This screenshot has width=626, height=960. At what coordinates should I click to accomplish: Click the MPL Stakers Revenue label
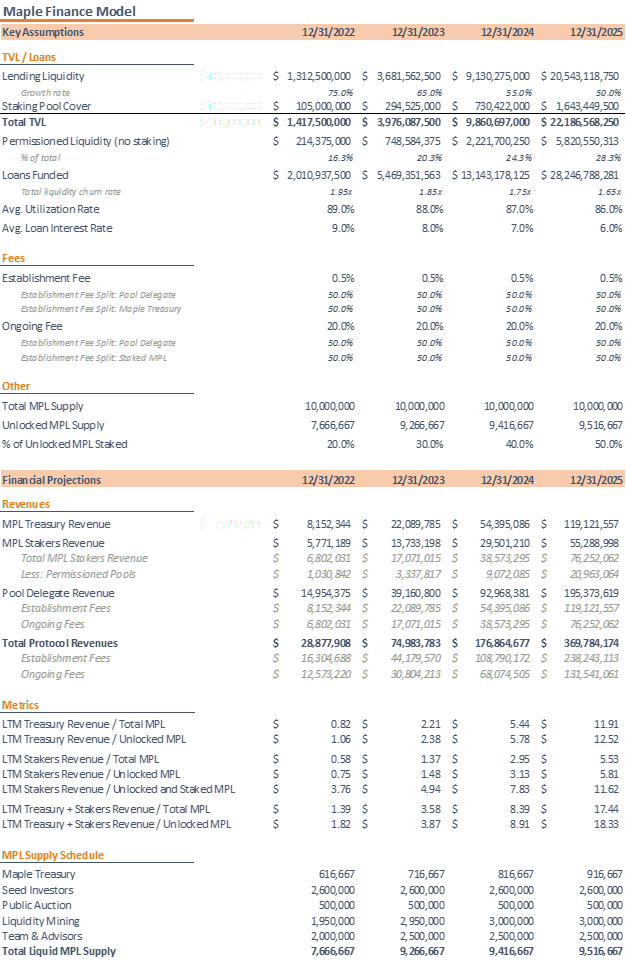[53, 543]
